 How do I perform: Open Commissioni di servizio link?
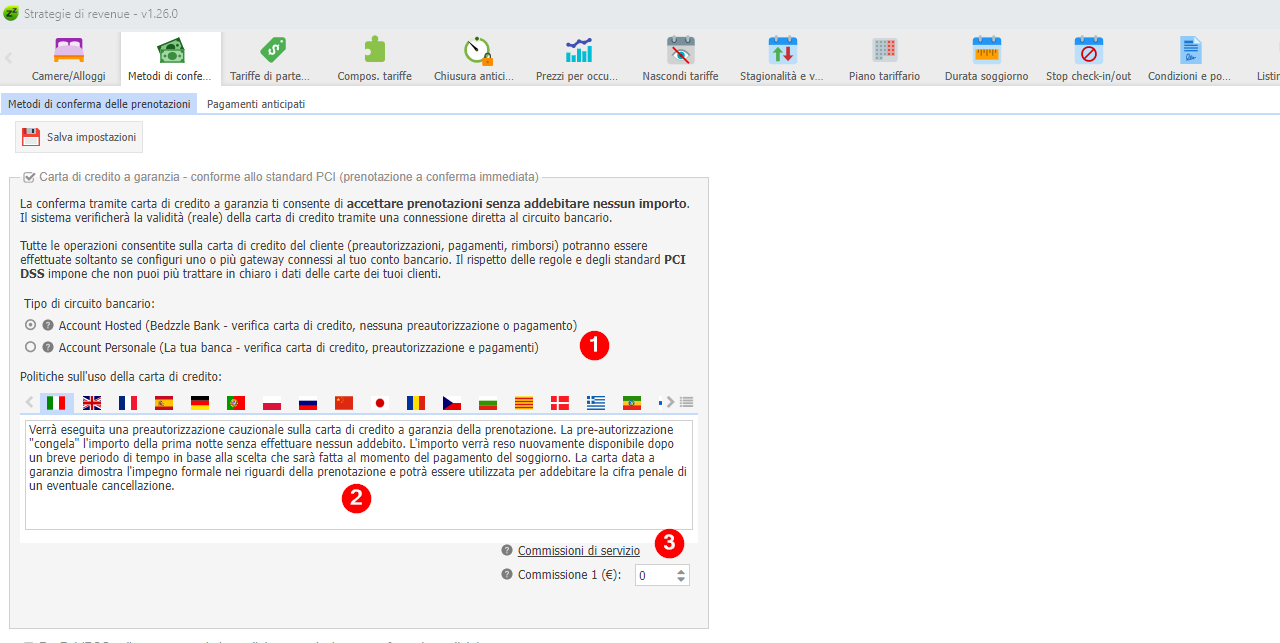(x=578, y=551)
